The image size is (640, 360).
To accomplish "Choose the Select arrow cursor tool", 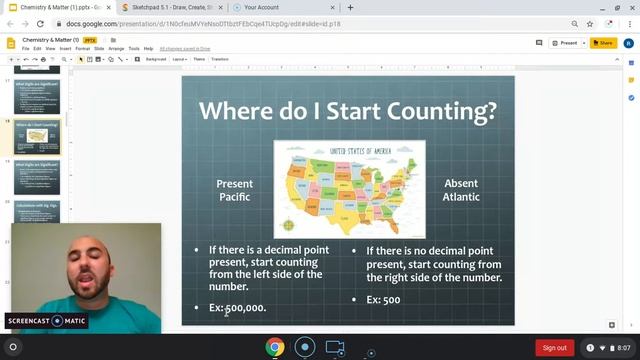I will [x=81, y=60].
